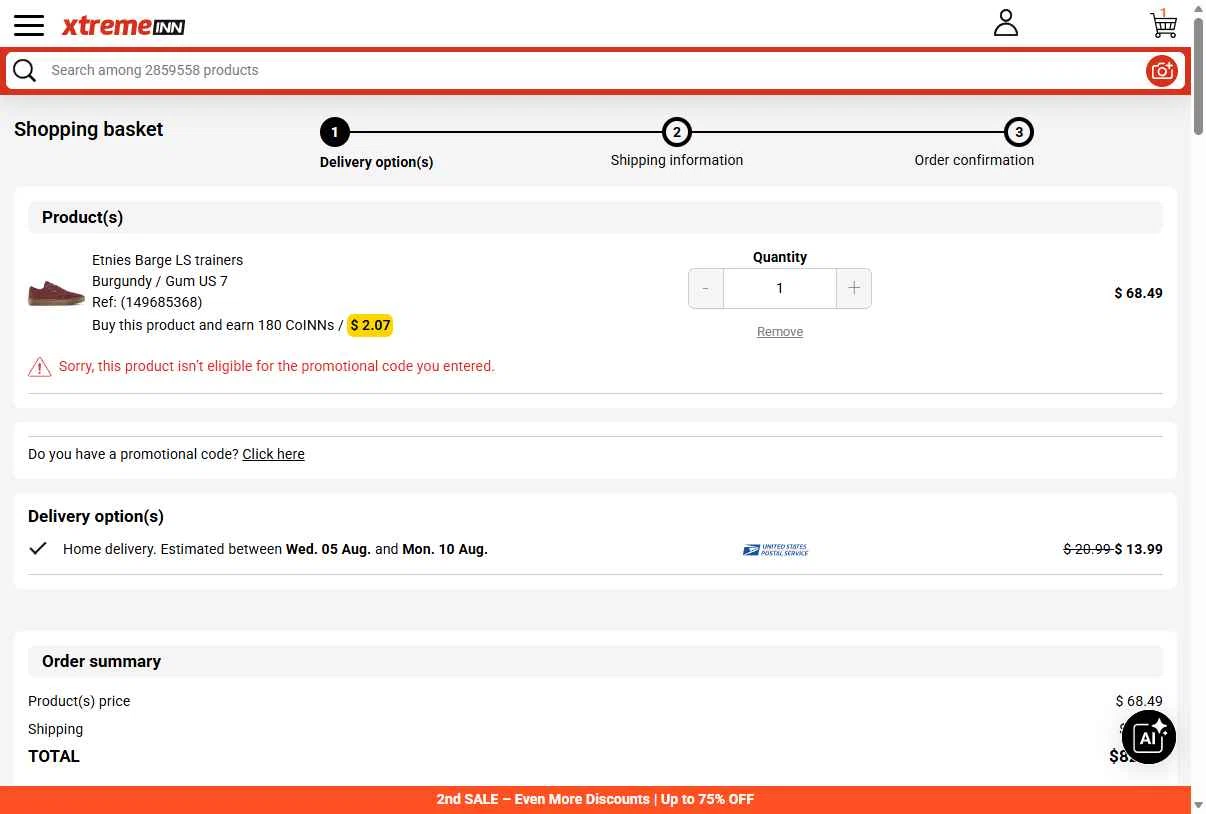Screen dimensions: 1206x814
Task: Click the product price $ 68.49 in product row
Action: 1139,293
